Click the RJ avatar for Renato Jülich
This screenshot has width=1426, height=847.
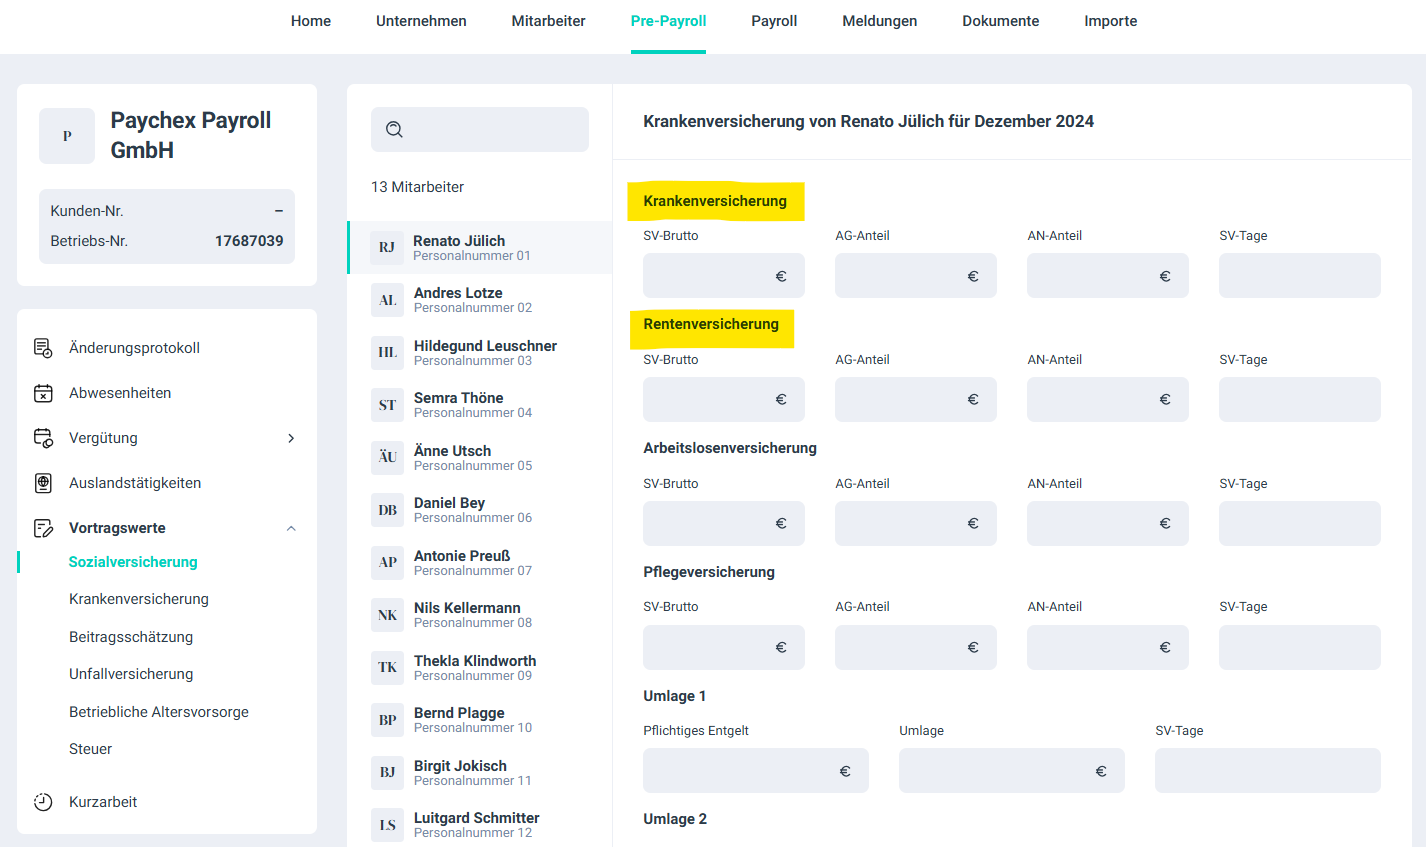[387, 248]
